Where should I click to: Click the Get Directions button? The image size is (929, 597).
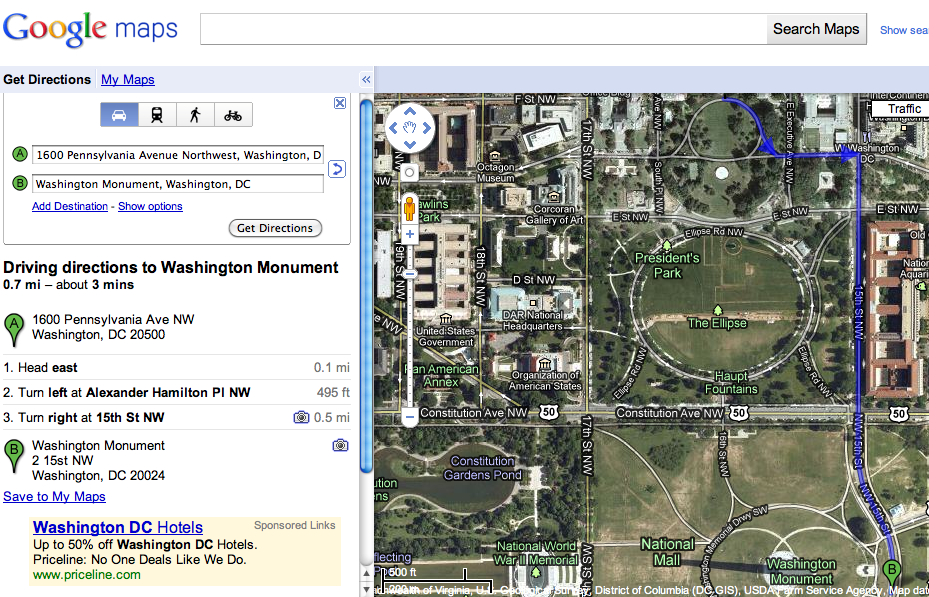pyautogui.click(x=275, y=228)
